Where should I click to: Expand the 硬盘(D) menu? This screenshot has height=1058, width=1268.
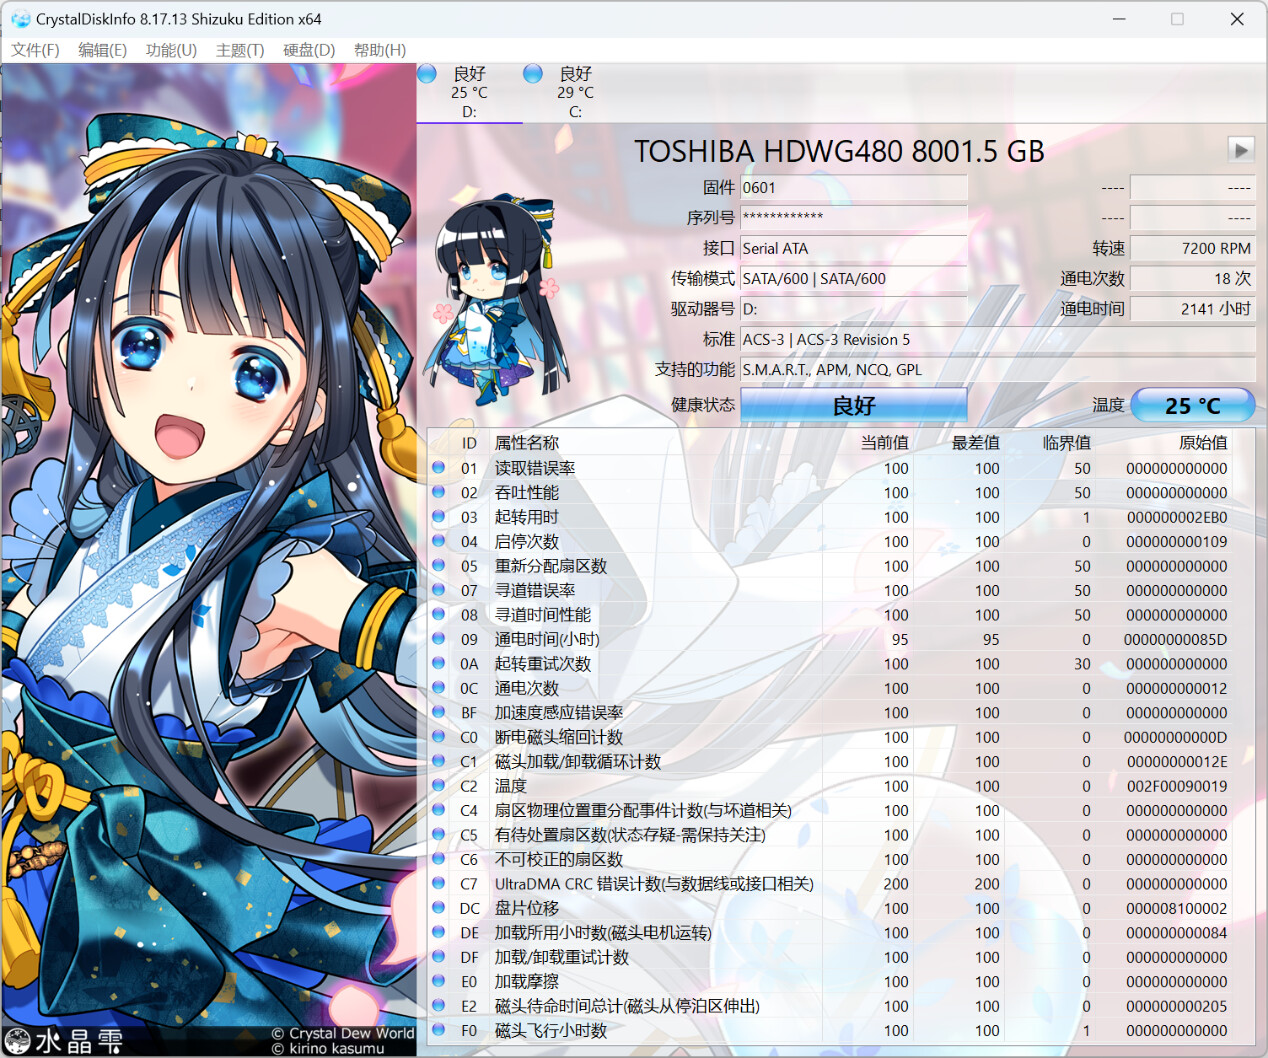[309, 50]
